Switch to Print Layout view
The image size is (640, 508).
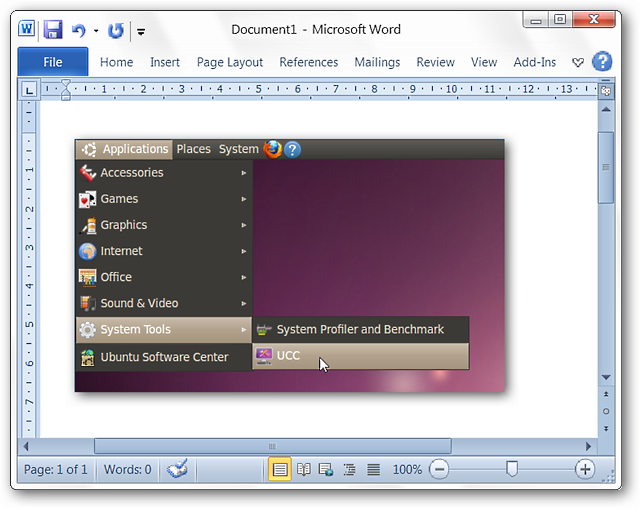click(280, 470)
